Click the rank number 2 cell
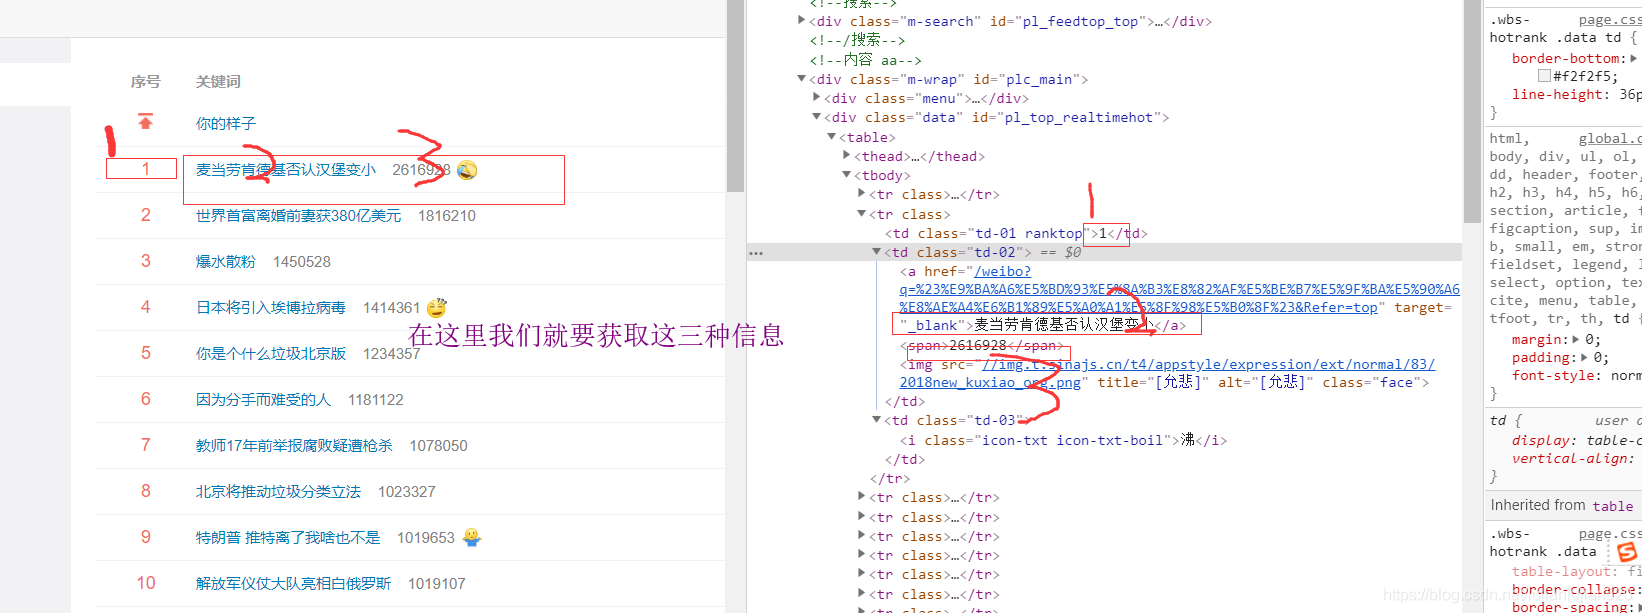This screenshot has height=613, width=1642. 146,215
